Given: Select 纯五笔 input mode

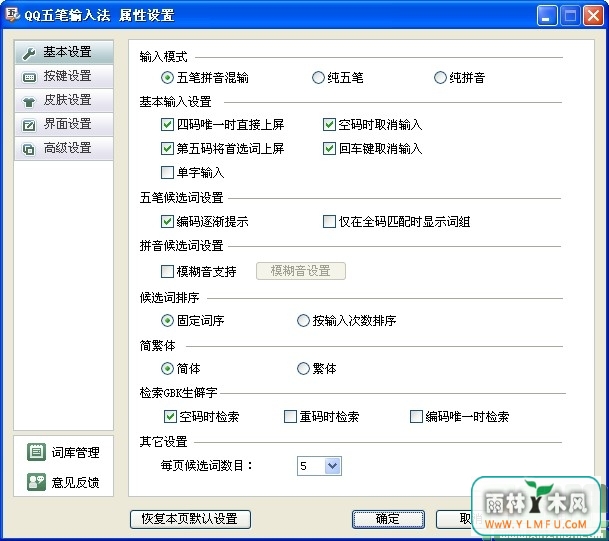Looking at the screenshot, I should [x=318, y=78].
